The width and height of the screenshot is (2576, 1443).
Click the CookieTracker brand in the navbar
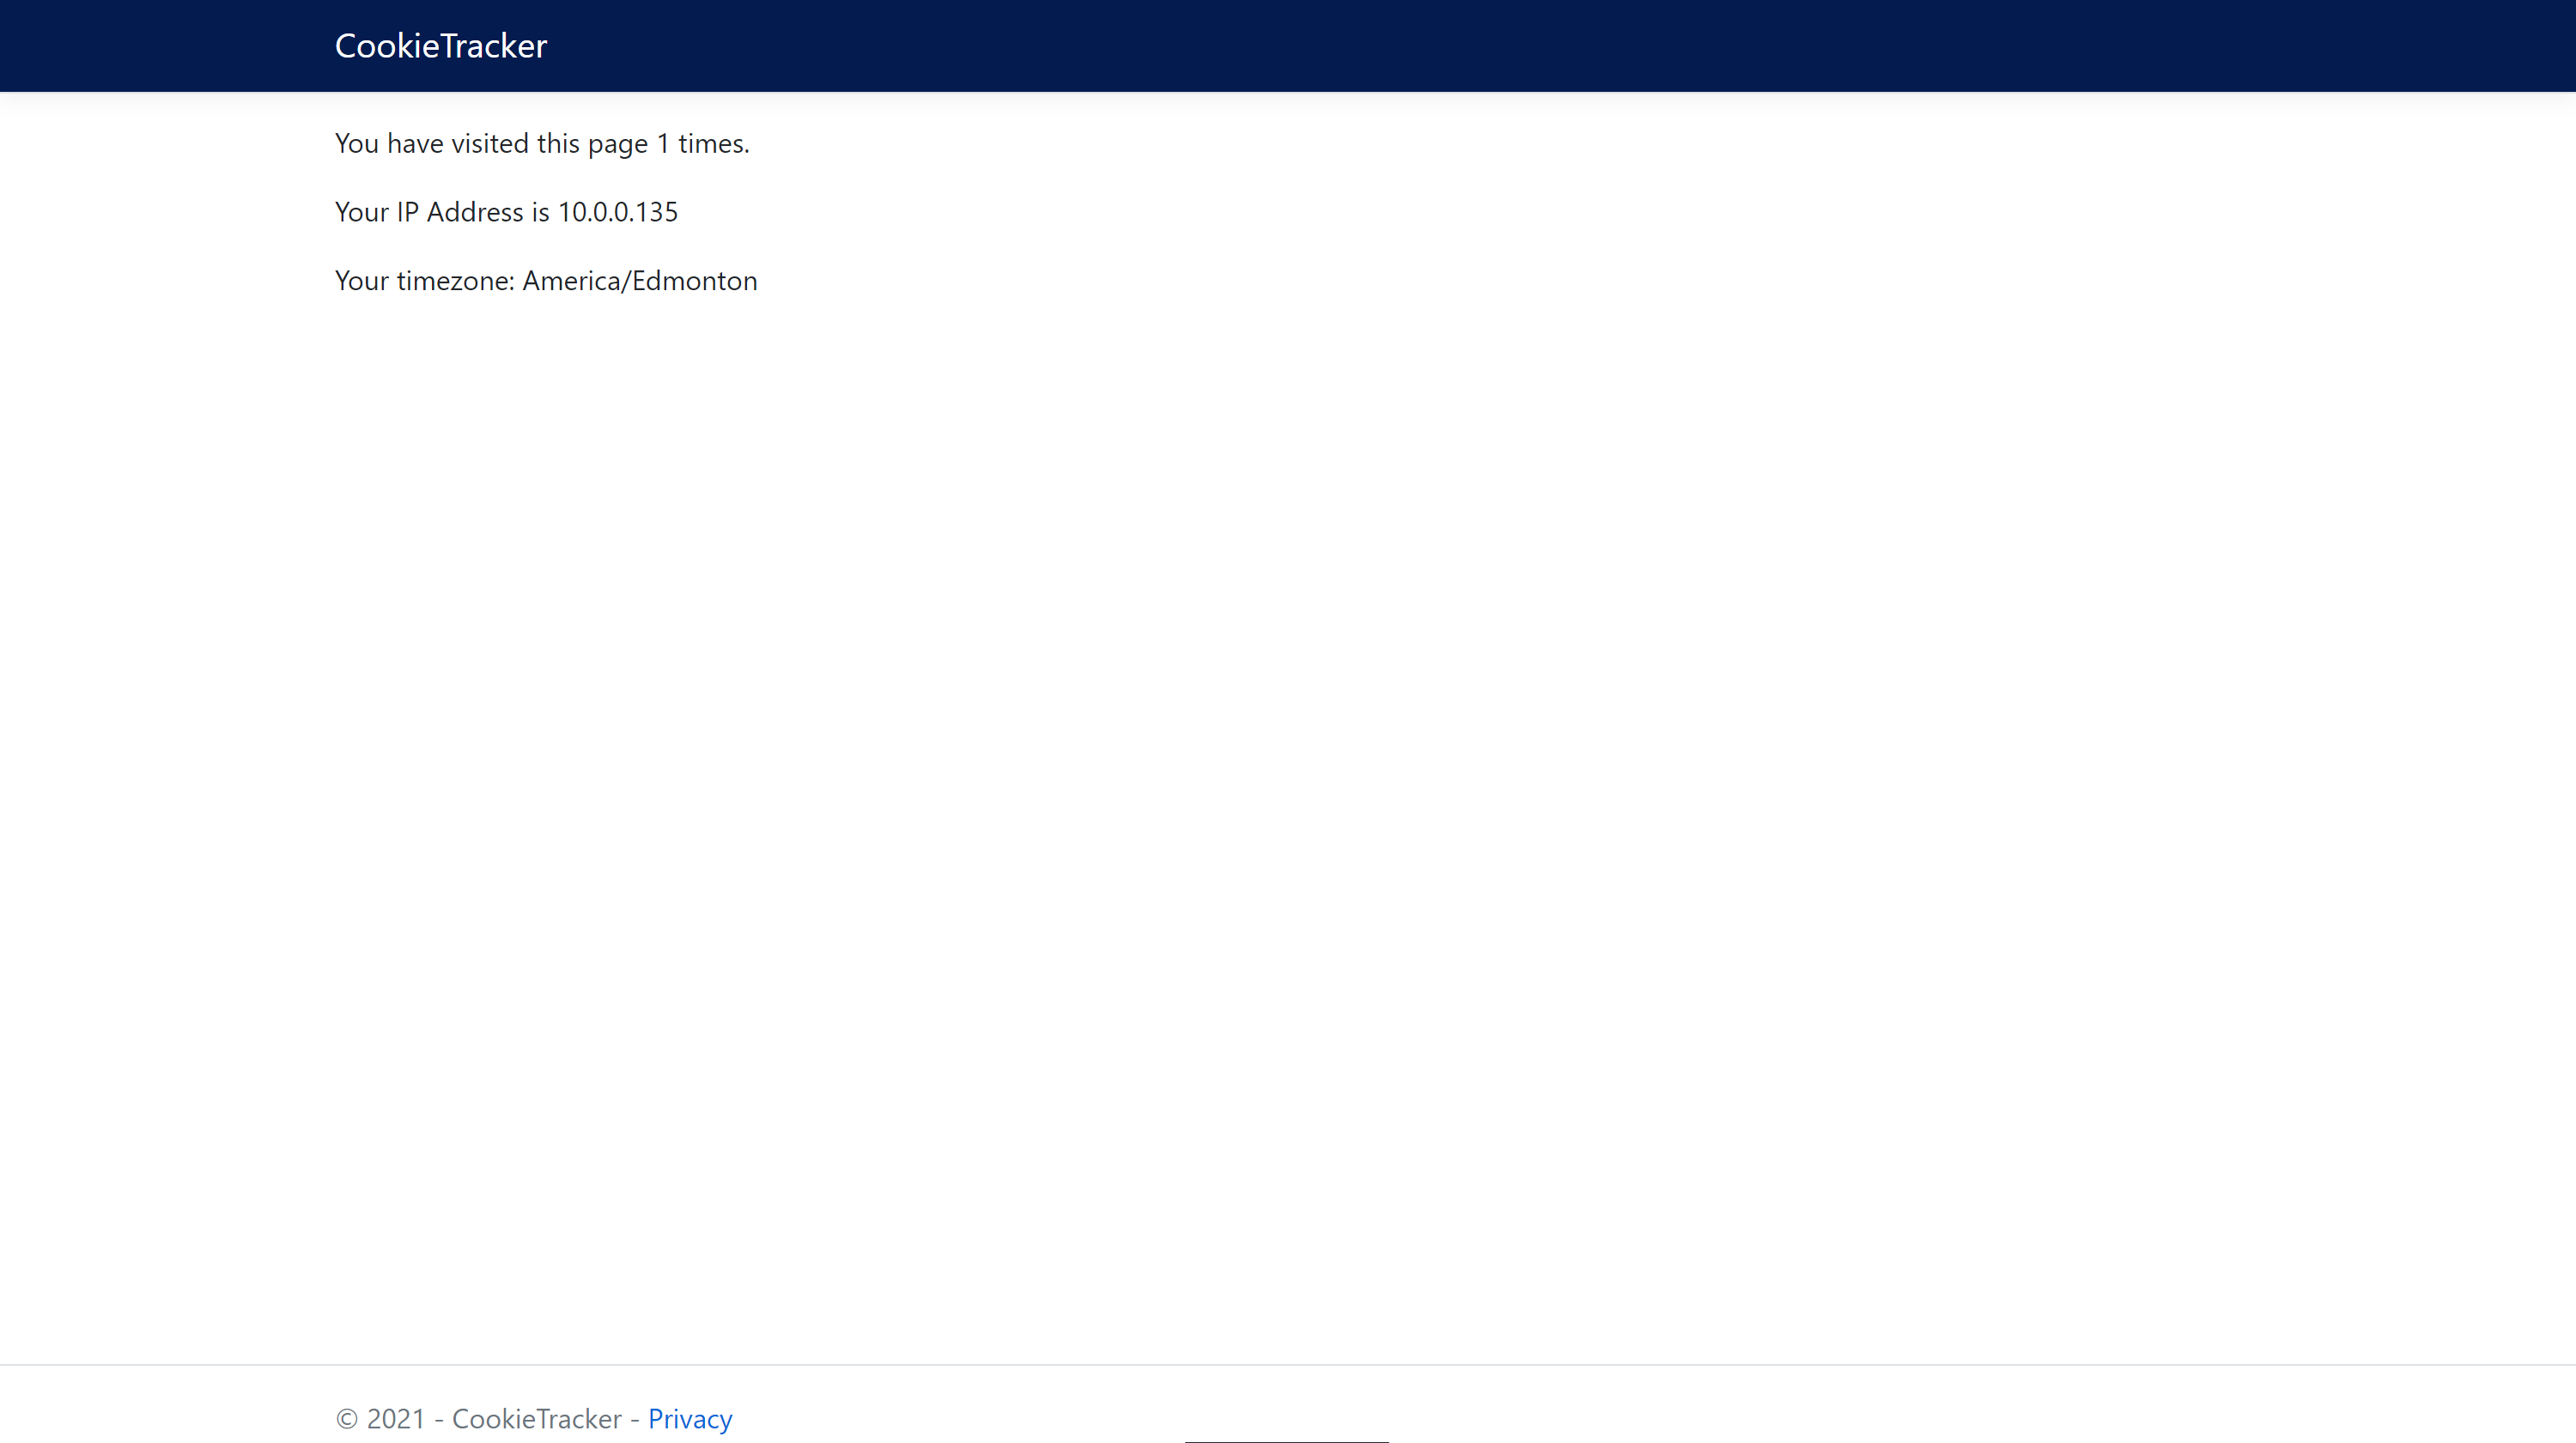tap(440, 45)
